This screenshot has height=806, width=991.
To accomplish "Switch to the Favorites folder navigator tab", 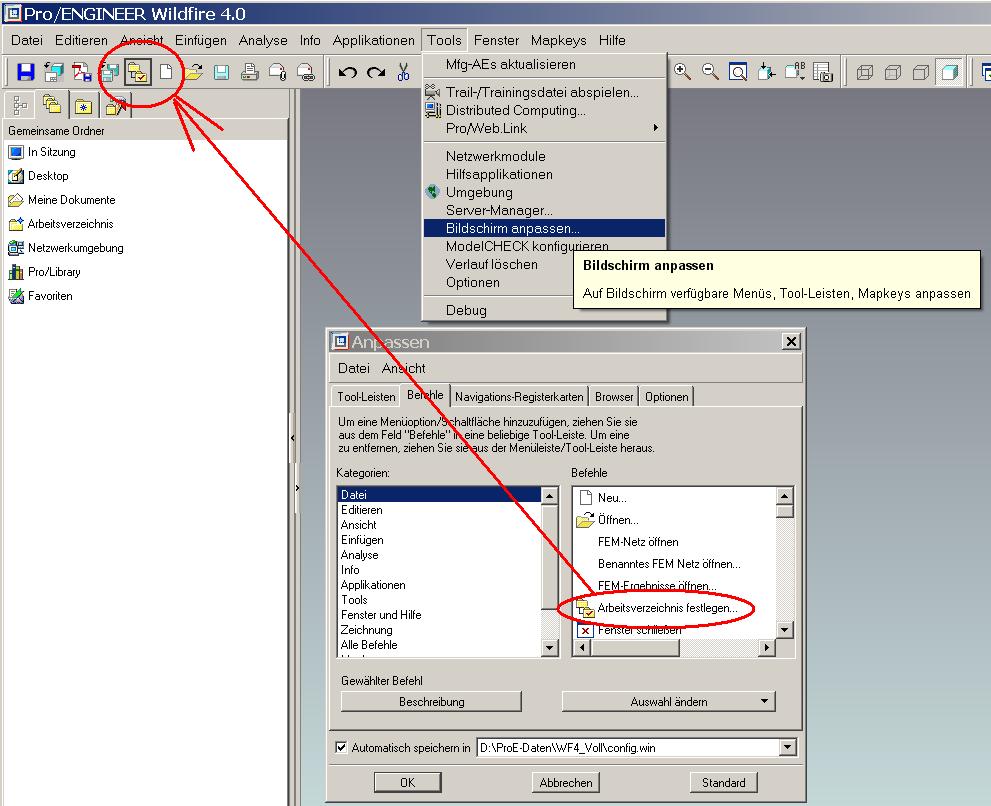I will (x=83, y=106).
